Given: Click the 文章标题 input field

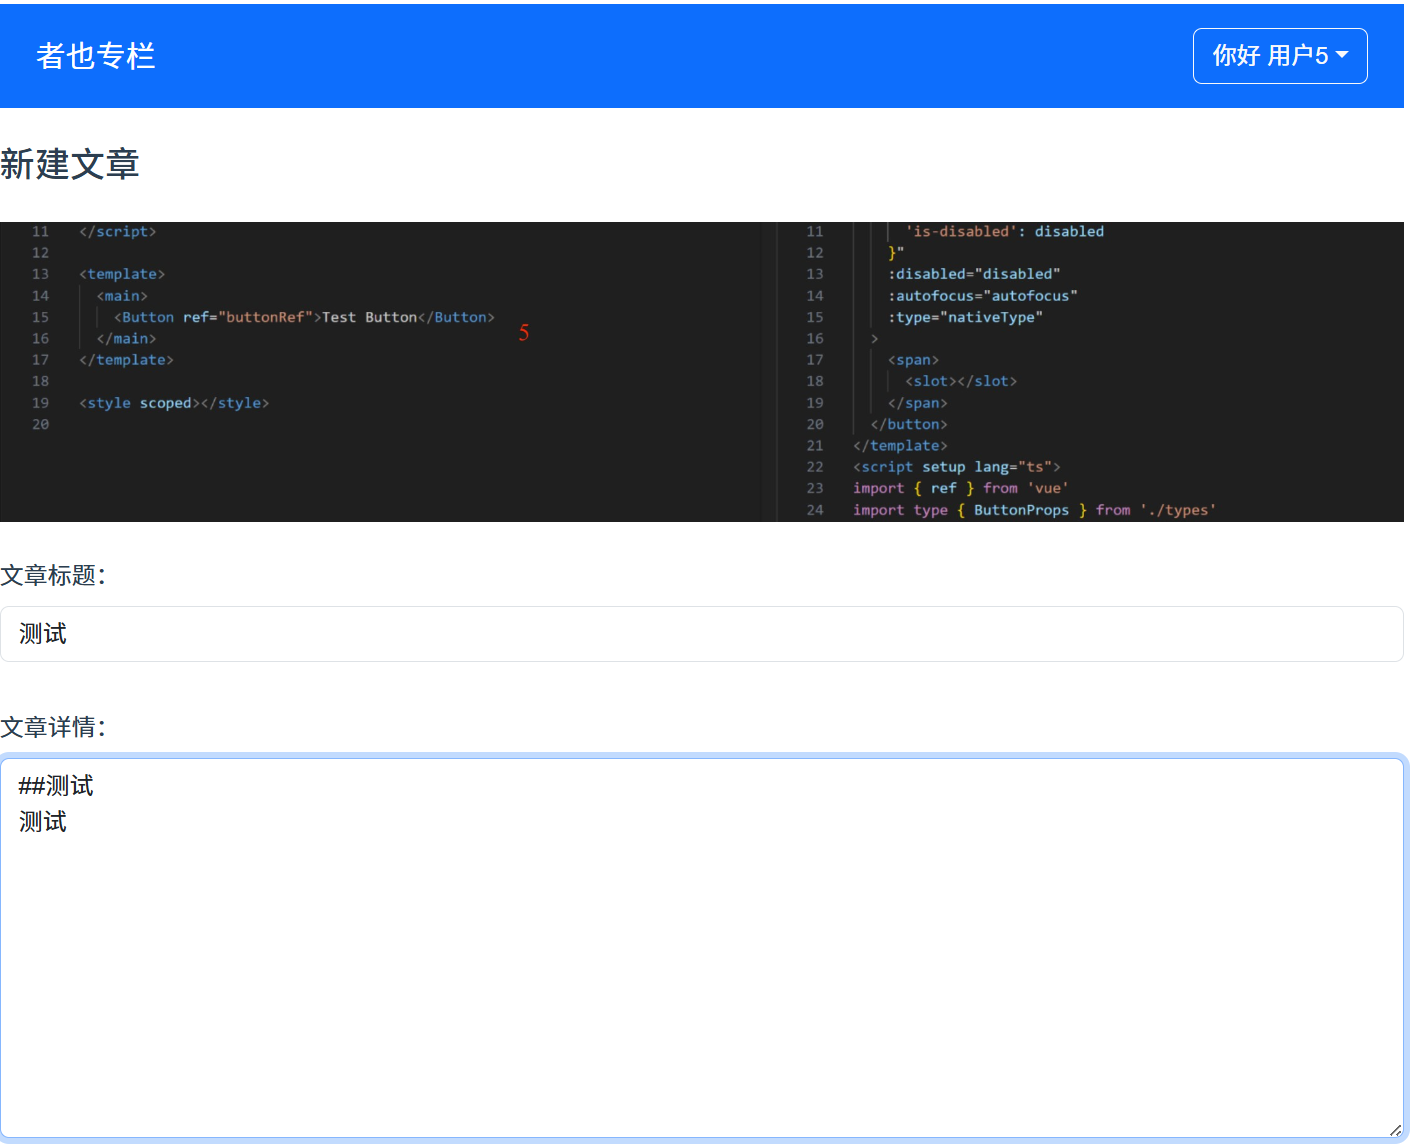Looking at the screenshot, I should (701, 634).
